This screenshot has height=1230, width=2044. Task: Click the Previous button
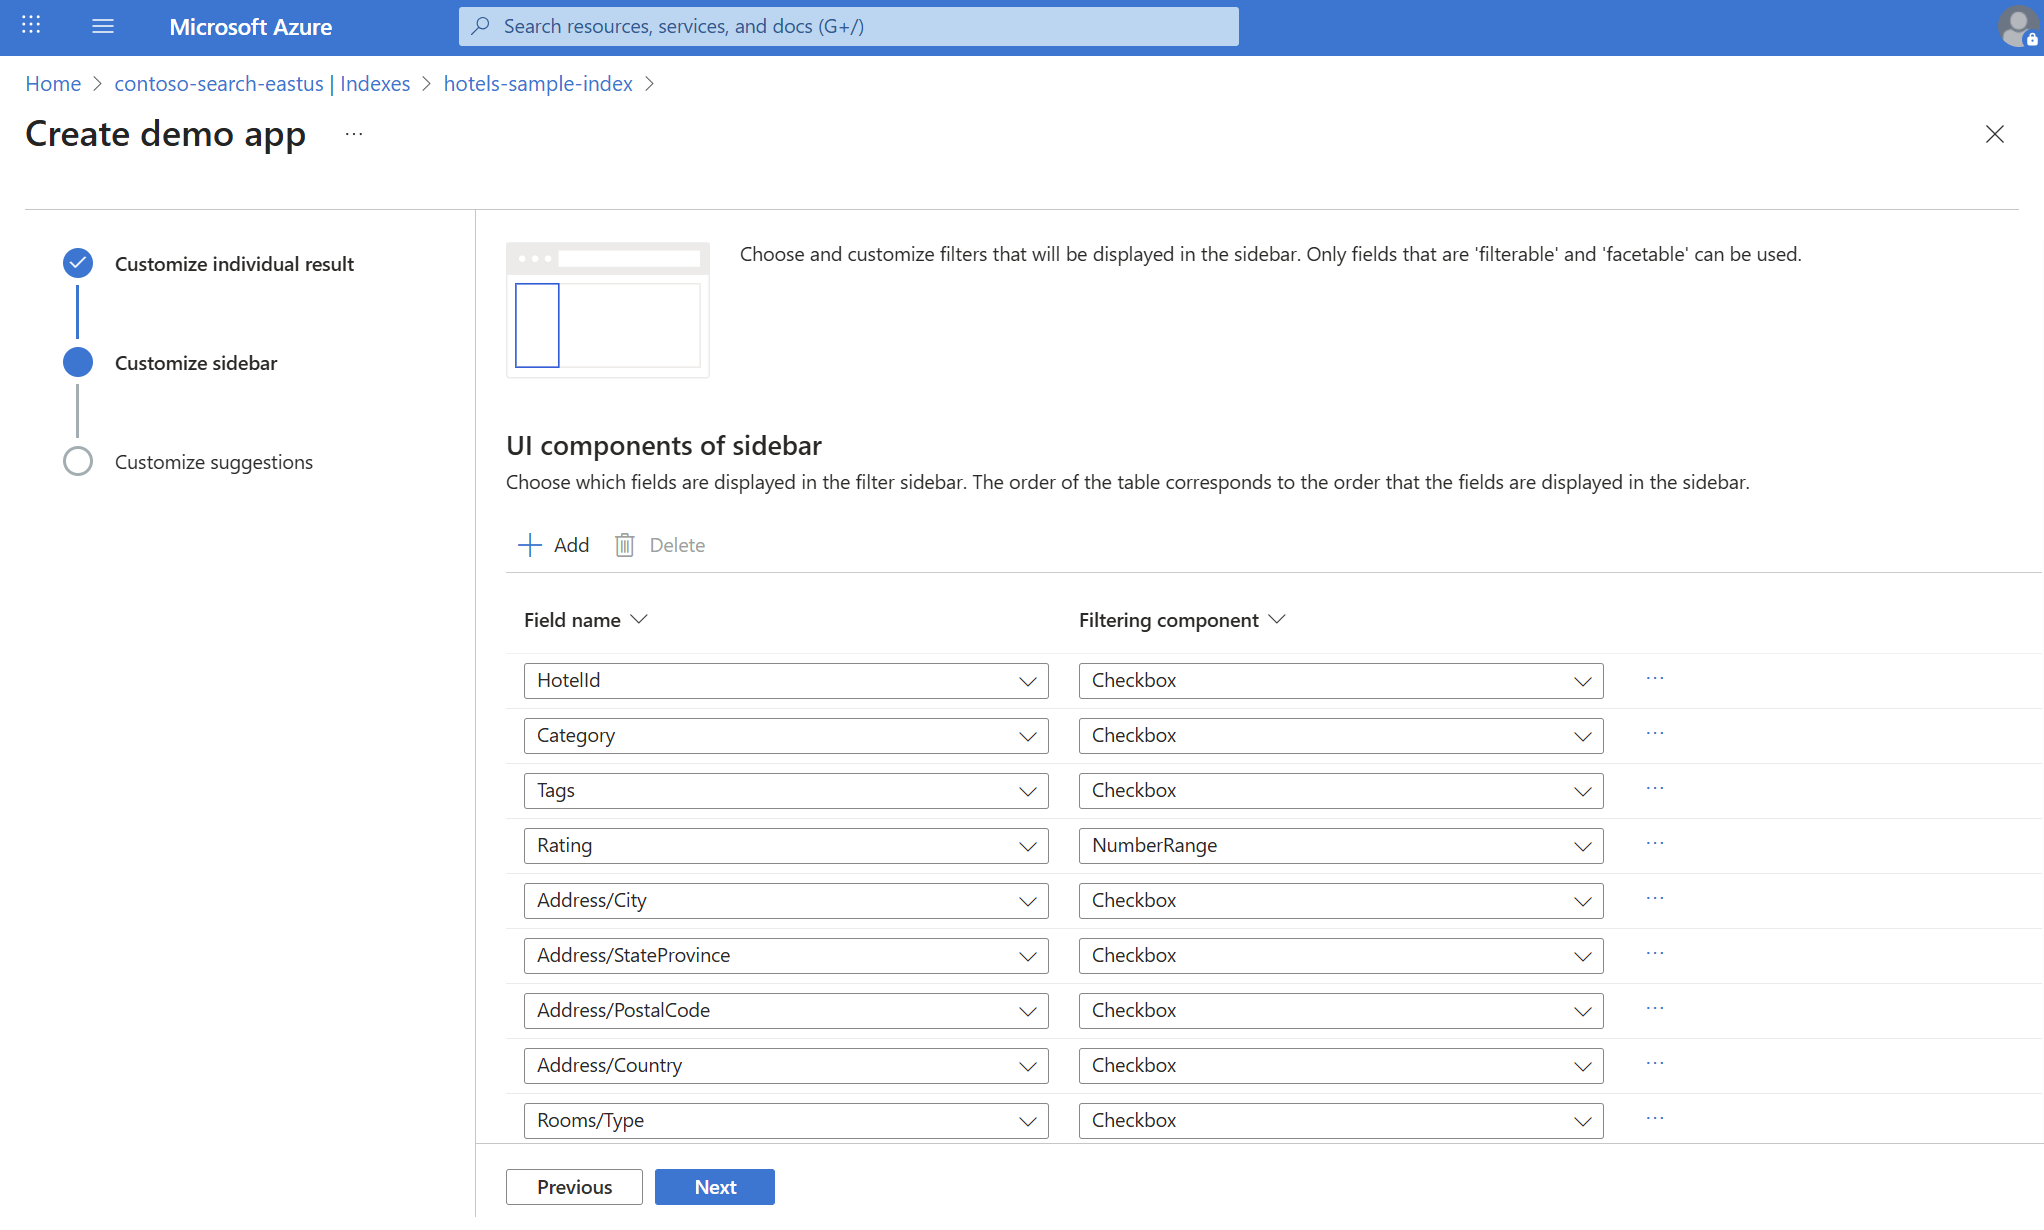(574, 1187)
